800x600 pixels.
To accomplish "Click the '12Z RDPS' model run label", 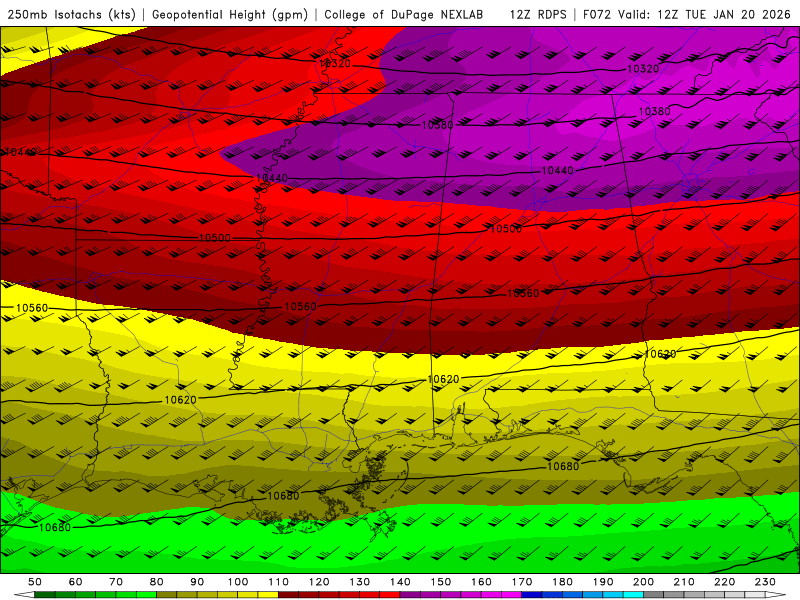I will tap(538, 14).
